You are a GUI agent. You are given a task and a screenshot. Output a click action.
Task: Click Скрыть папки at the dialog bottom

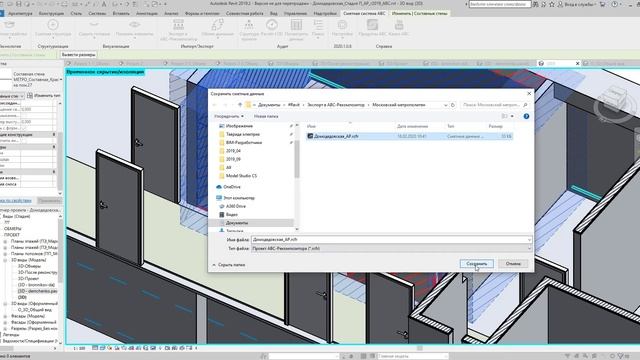pos(229,265)
